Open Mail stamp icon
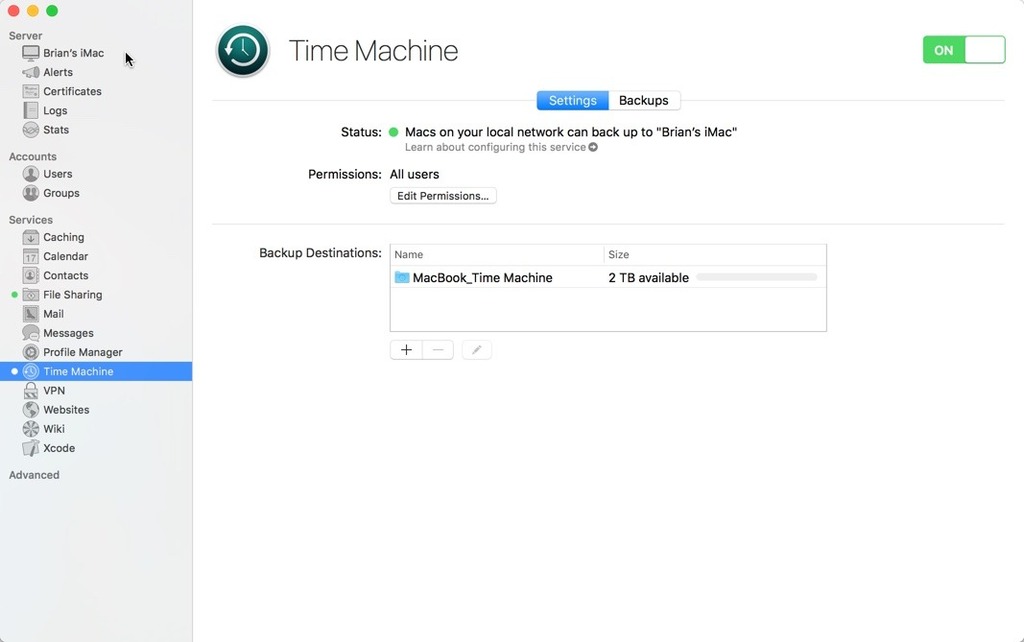This screenshot has width=1024, height=642. click(31, 313)
